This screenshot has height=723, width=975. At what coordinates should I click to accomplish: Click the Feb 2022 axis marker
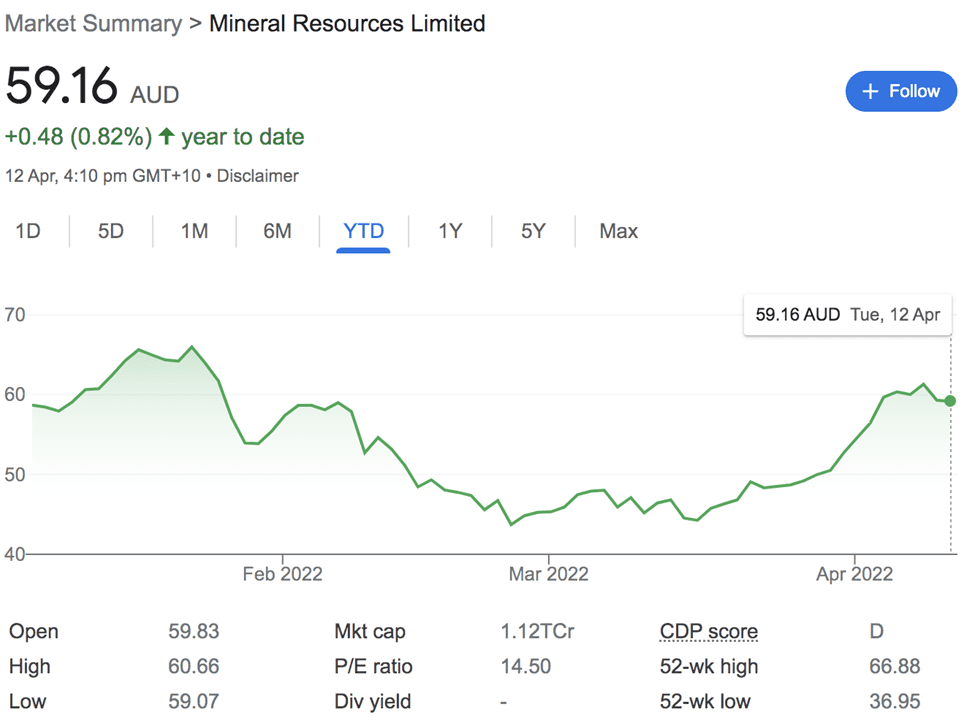click(x=282, y=574)
